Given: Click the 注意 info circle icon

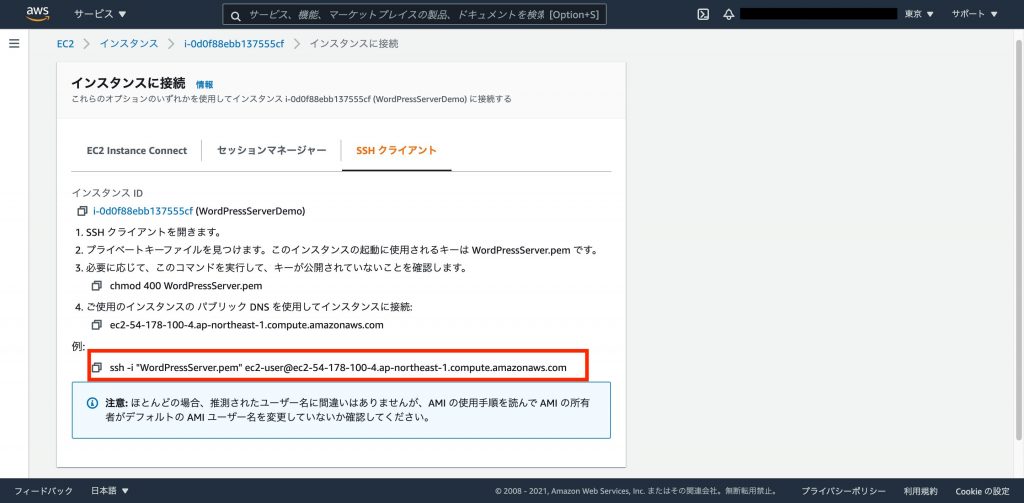Looking at the screenshot, I should click(93, 403).
